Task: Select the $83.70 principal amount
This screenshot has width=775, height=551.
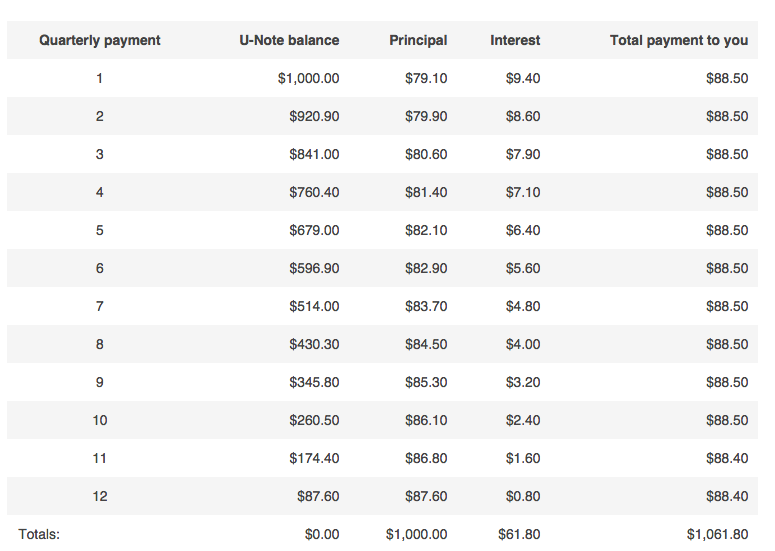Action: coord(426,306)
